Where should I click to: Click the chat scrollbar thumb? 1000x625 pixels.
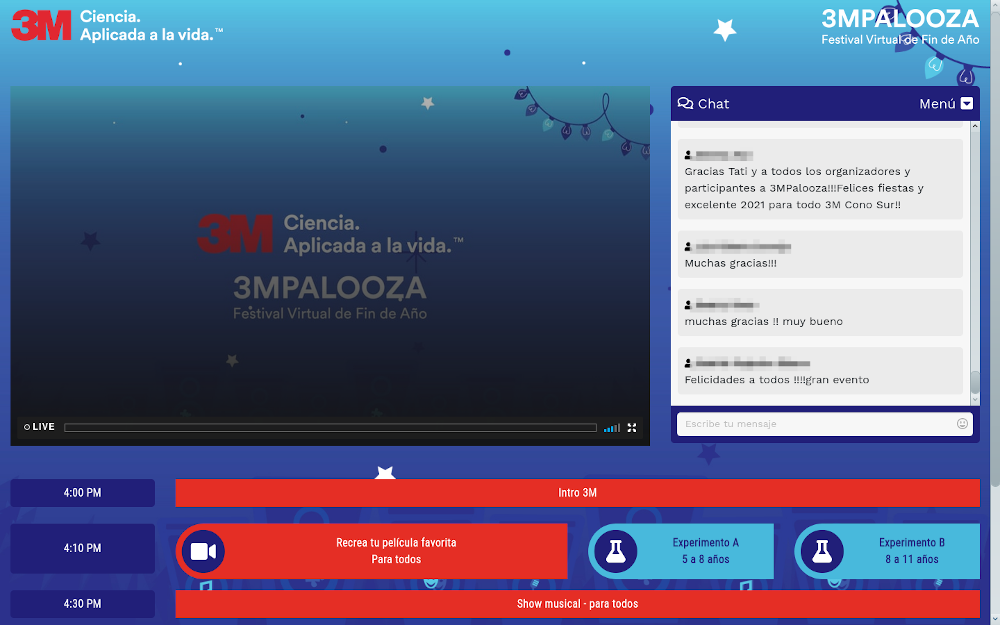click(x=974, y=382)
